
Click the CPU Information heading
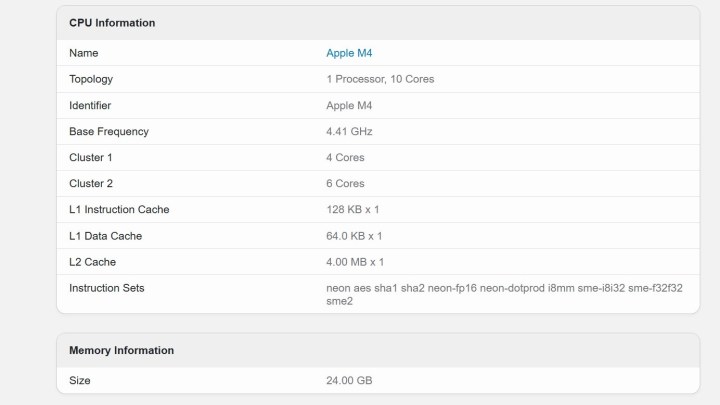112,23
